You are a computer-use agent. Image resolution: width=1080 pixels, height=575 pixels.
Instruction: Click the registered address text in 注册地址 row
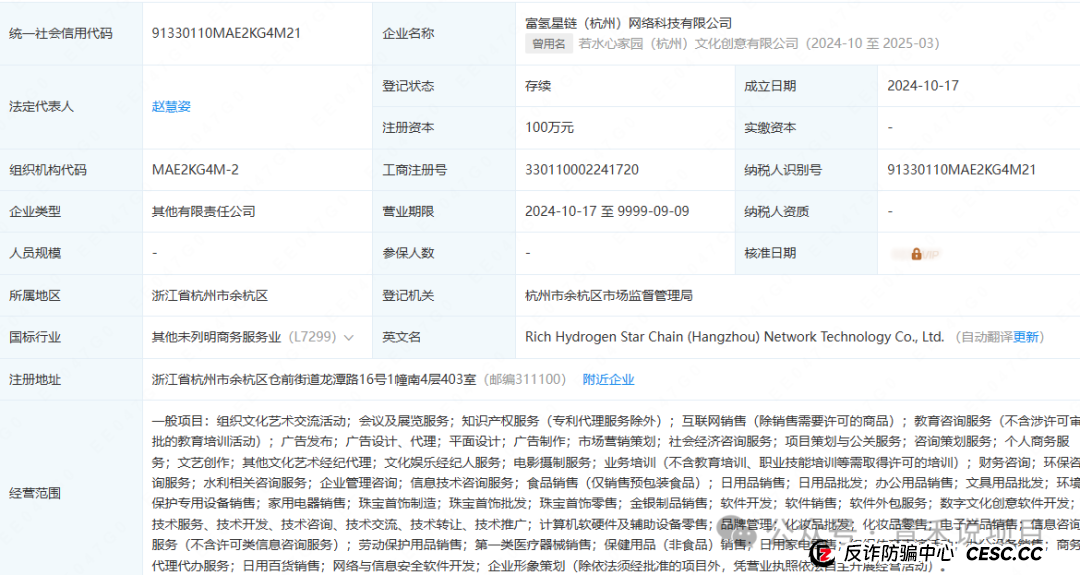tap(314, 380)
